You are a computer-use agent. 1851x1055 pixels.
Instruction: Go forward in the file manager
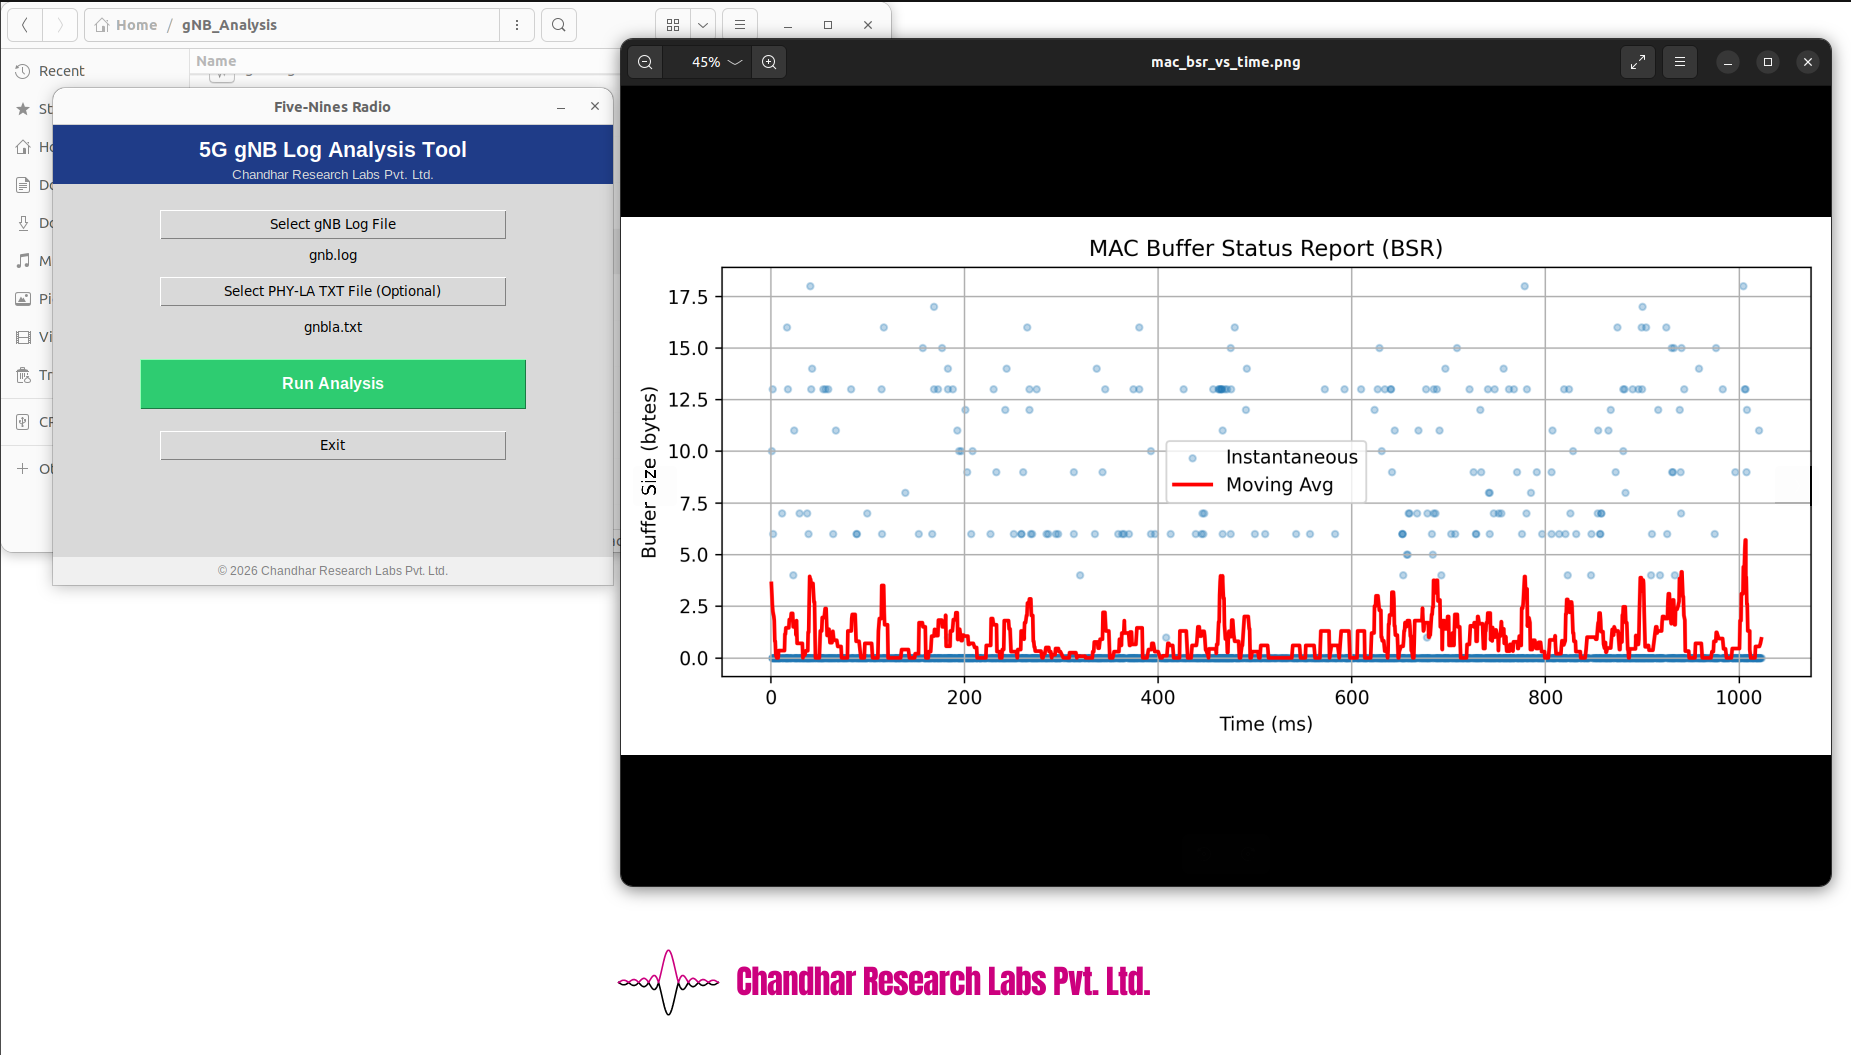coord(60,25)
